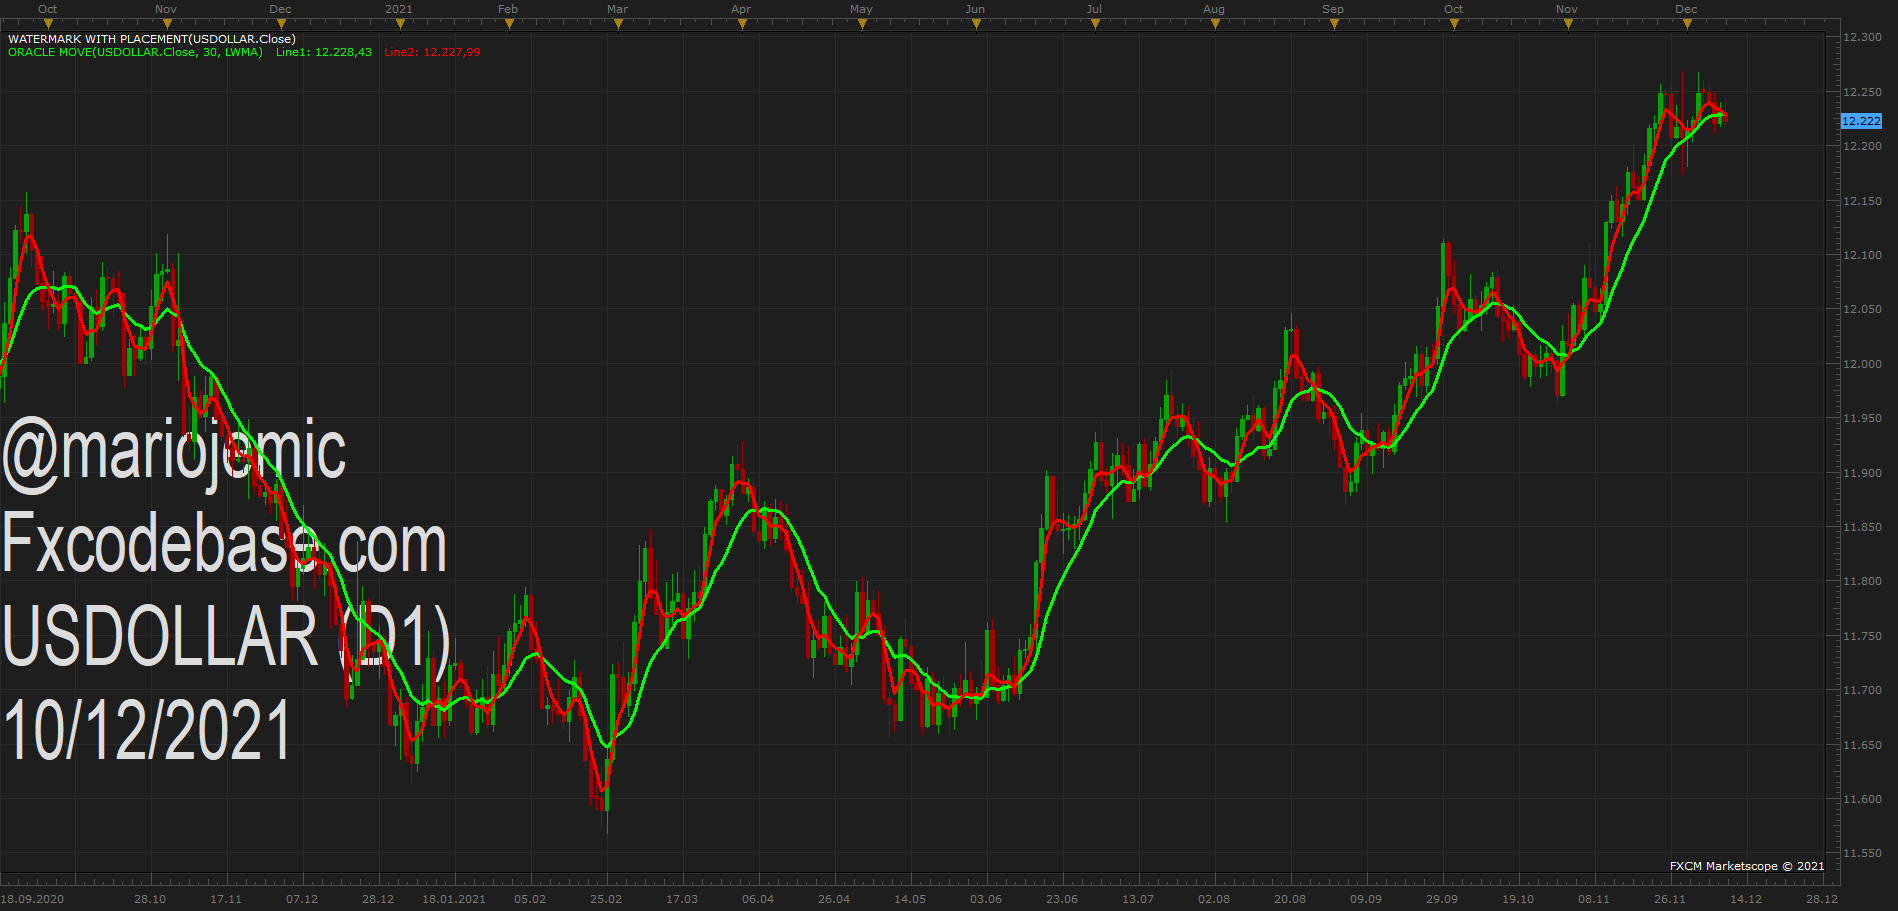This screenshot has height=911, width=1898.
Task: Click the 11.700 price axis label
Action: [x=1862, y=690]
